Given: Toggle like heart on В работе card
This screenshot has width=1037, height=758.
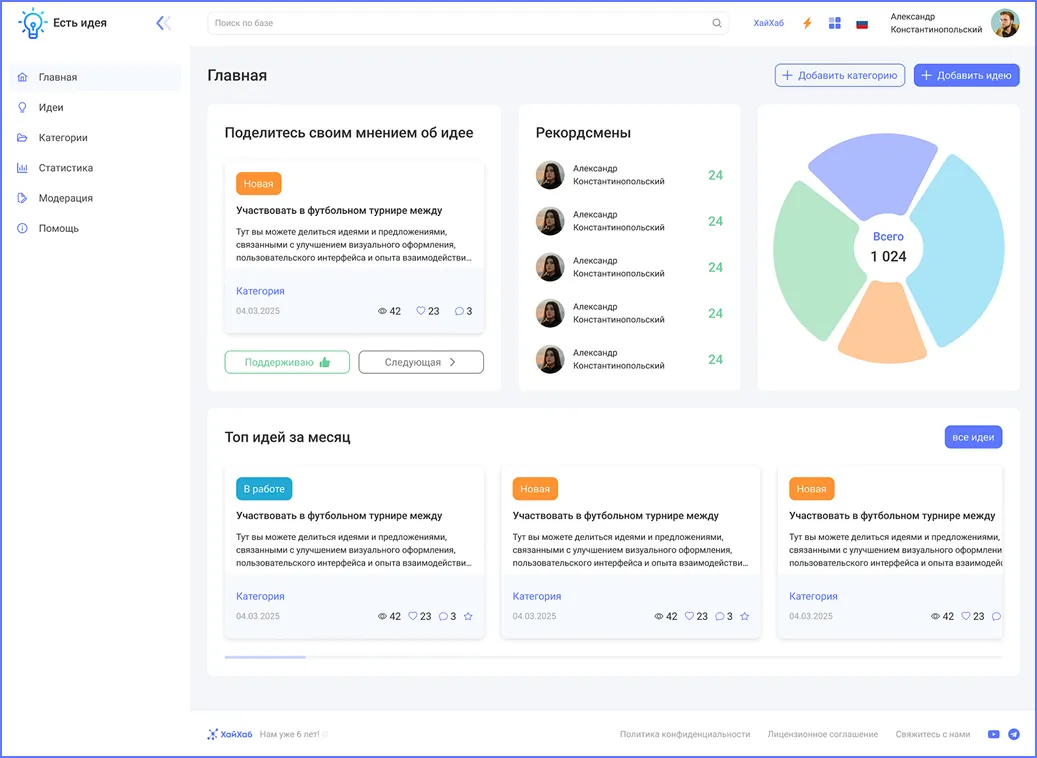Looking at the screenshot, I should (413, 616).
